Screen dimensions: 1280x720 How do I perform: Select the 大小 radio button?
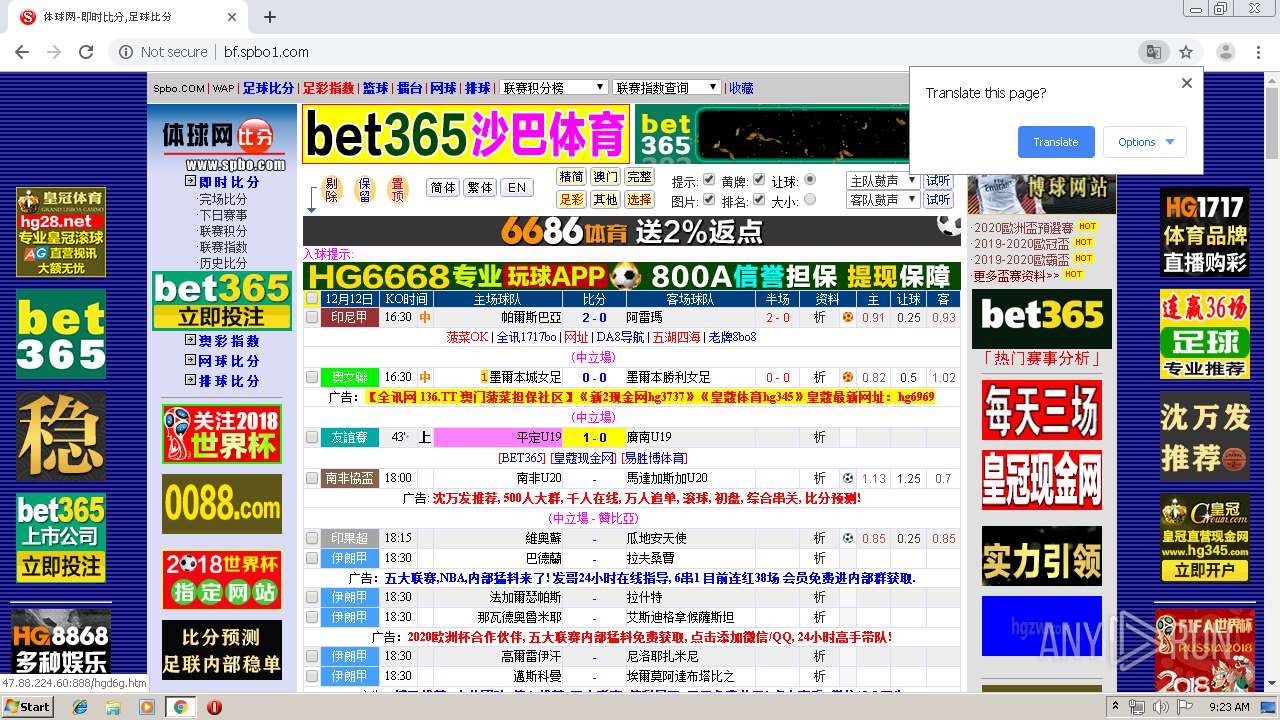coord(810,199)
